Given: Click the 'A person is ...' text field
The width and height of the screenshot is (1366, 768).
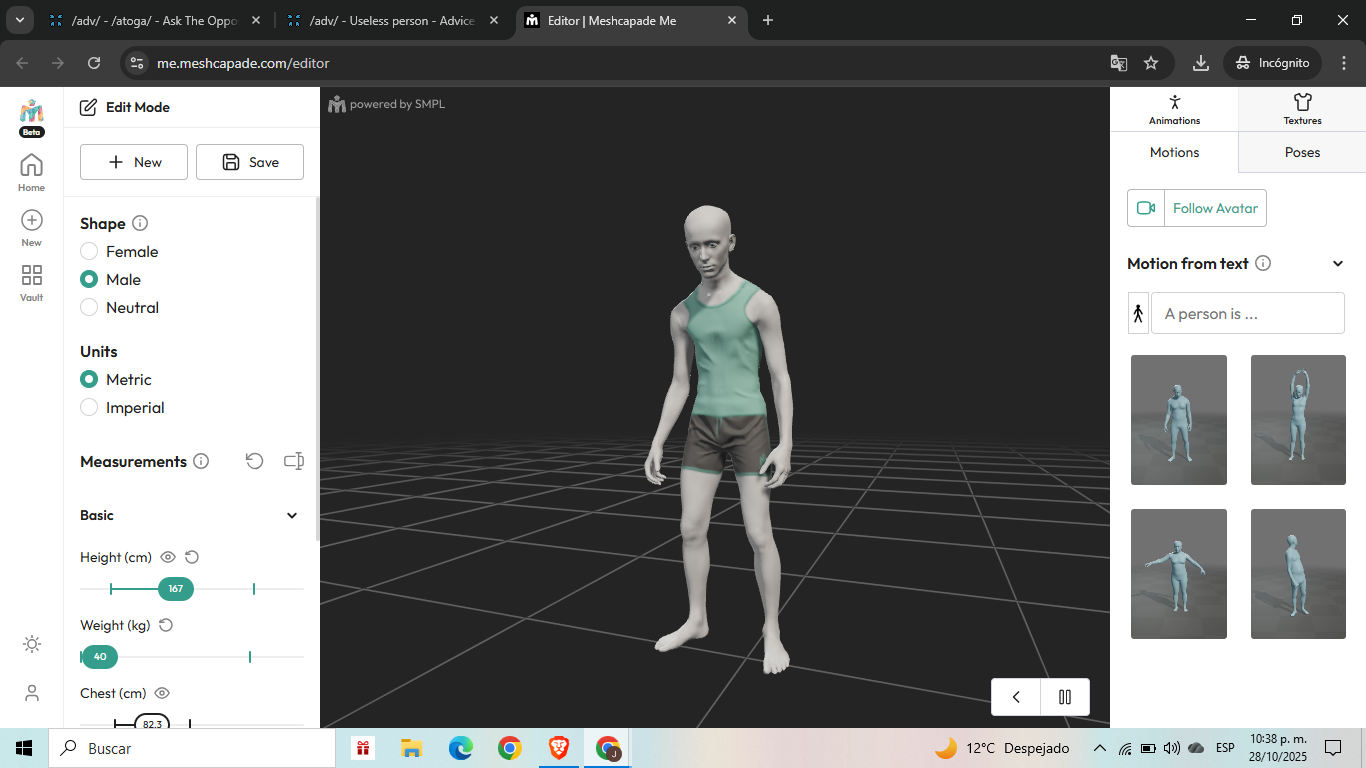Looking at the screenshot, I should coord(1248,313).
